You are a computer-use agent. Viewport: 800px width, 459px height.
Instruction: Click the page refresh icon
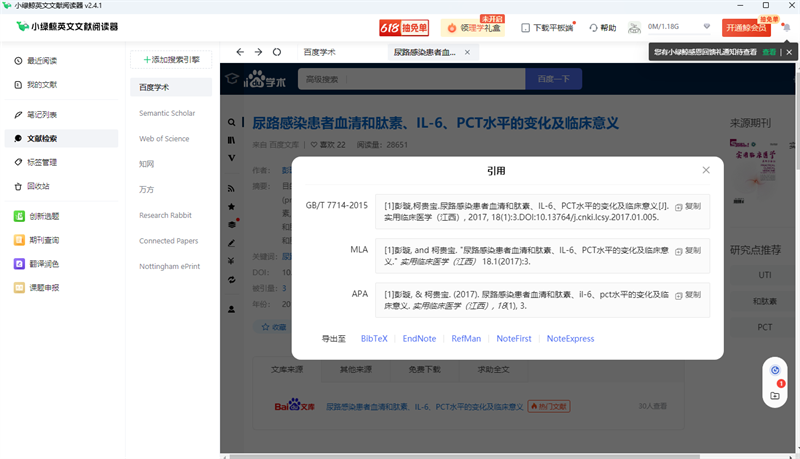tap(277, 52)
